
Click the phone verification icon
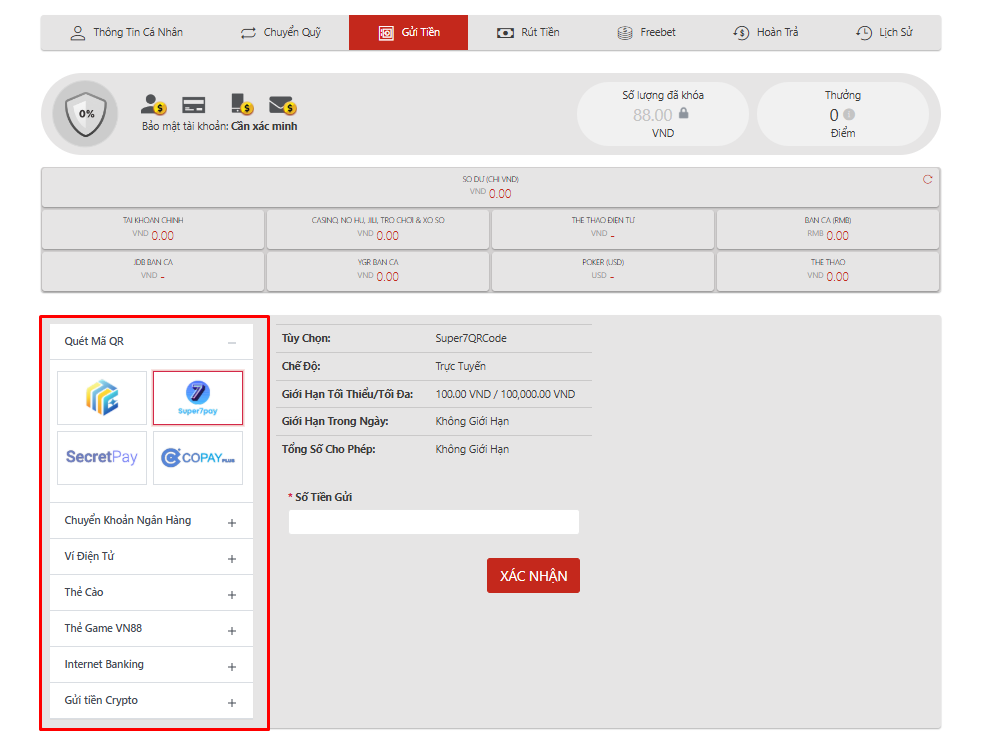pyautogui.click(x=242, y=104)
